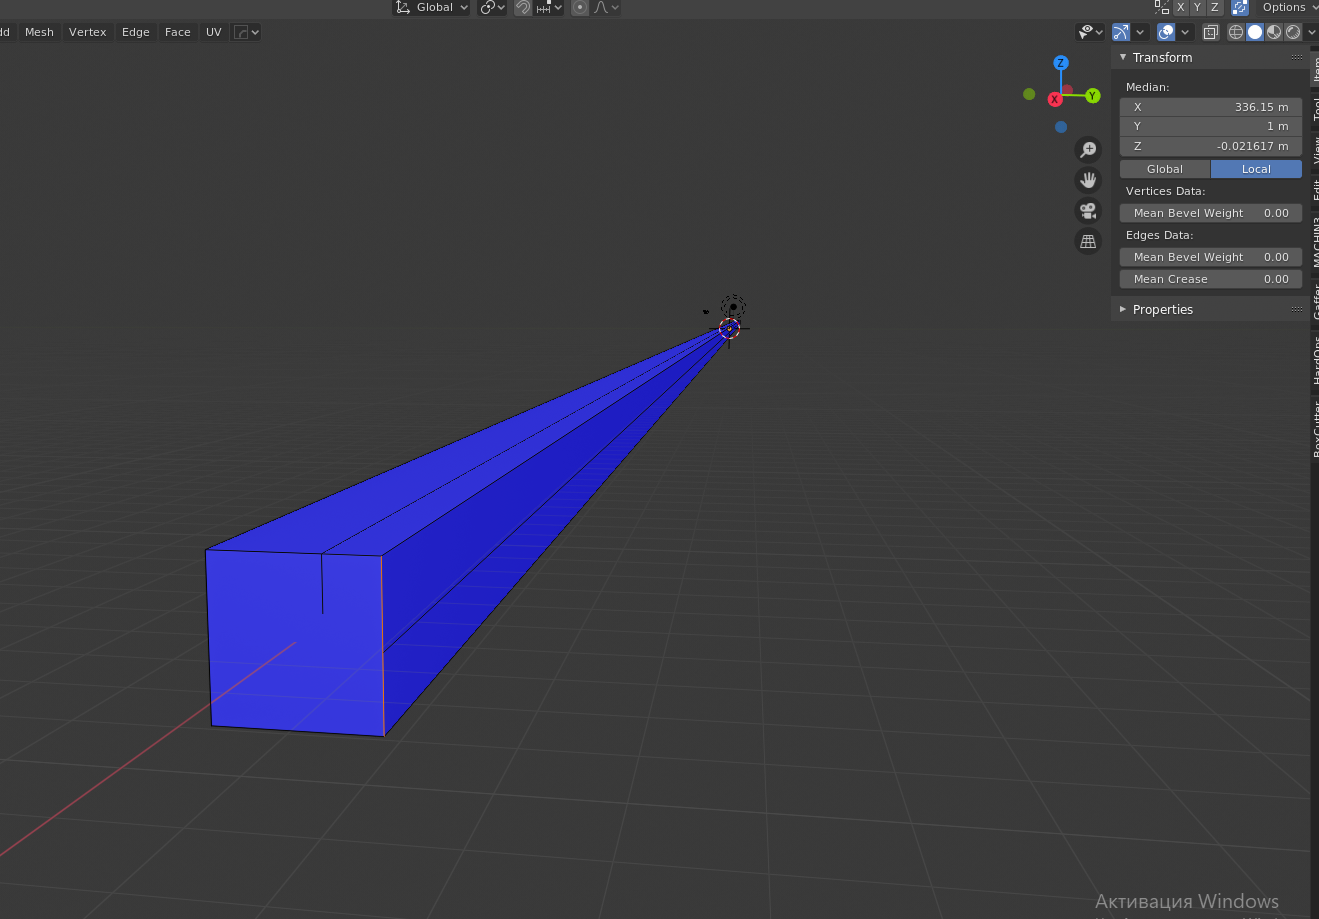Click the Median Z value field
The image size is (1319, 919).
pos(1211,146)
